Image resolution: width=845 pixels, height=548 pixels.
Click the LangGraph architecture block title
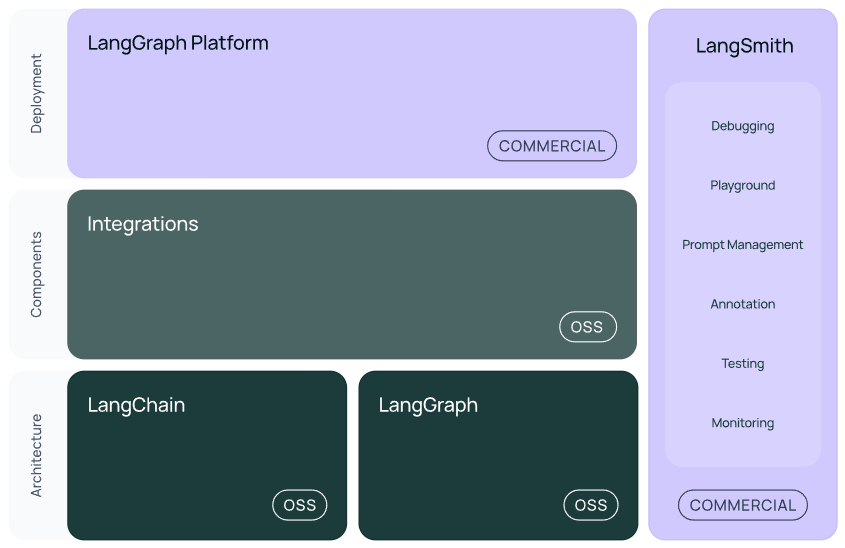coord(428,405)
